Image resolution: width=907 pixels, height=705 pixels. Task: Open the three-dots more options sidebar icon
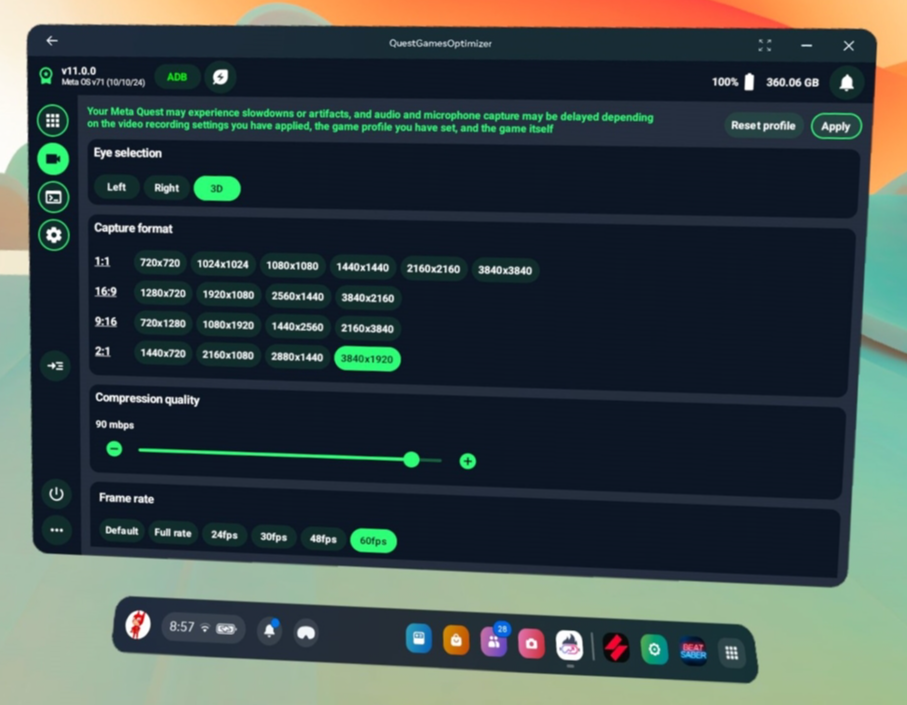pos(57,530)
